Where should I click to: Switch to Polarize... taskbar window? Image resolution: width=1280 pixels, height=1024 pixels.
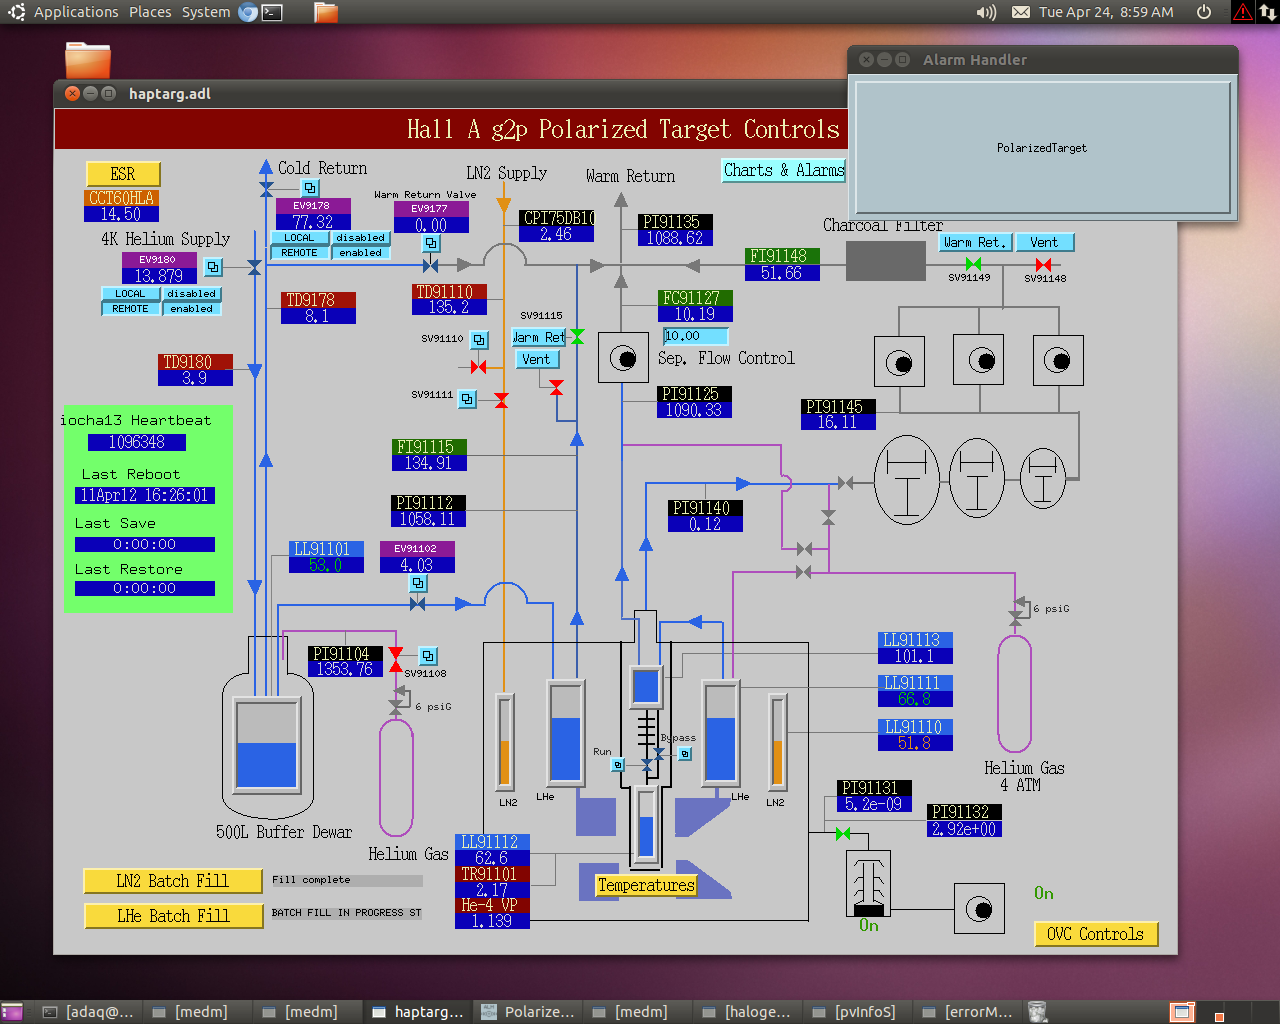(x=528, y=1012)
